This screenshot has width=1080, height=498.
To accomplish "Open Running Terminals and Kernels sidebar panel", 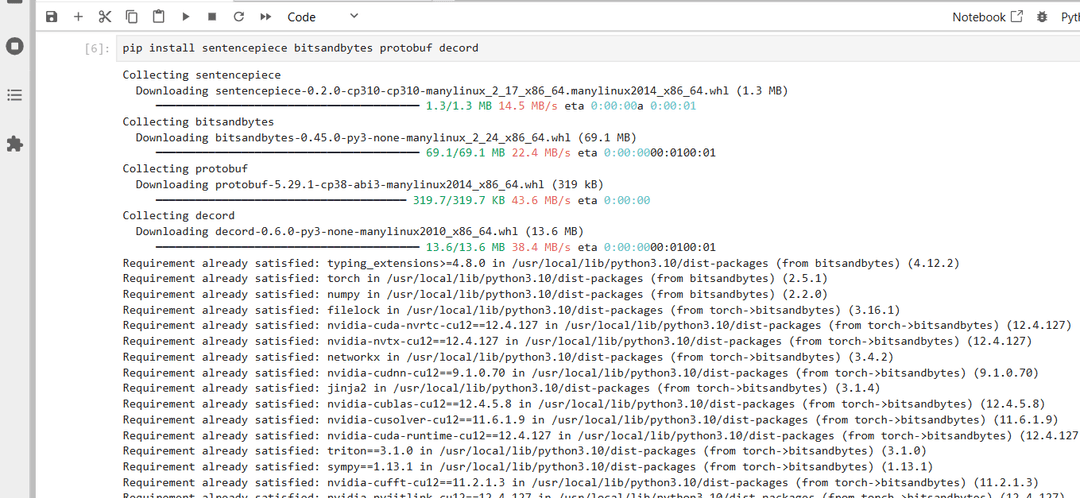I will [x=14, y=46].
